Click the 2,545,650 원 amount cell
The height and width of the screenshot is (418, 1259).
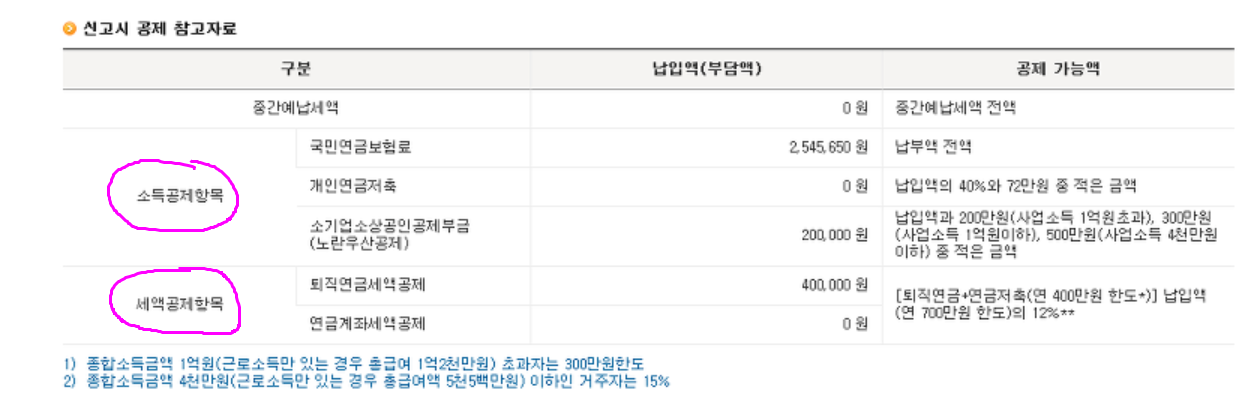pyautogui.click(x=827, y=147)
